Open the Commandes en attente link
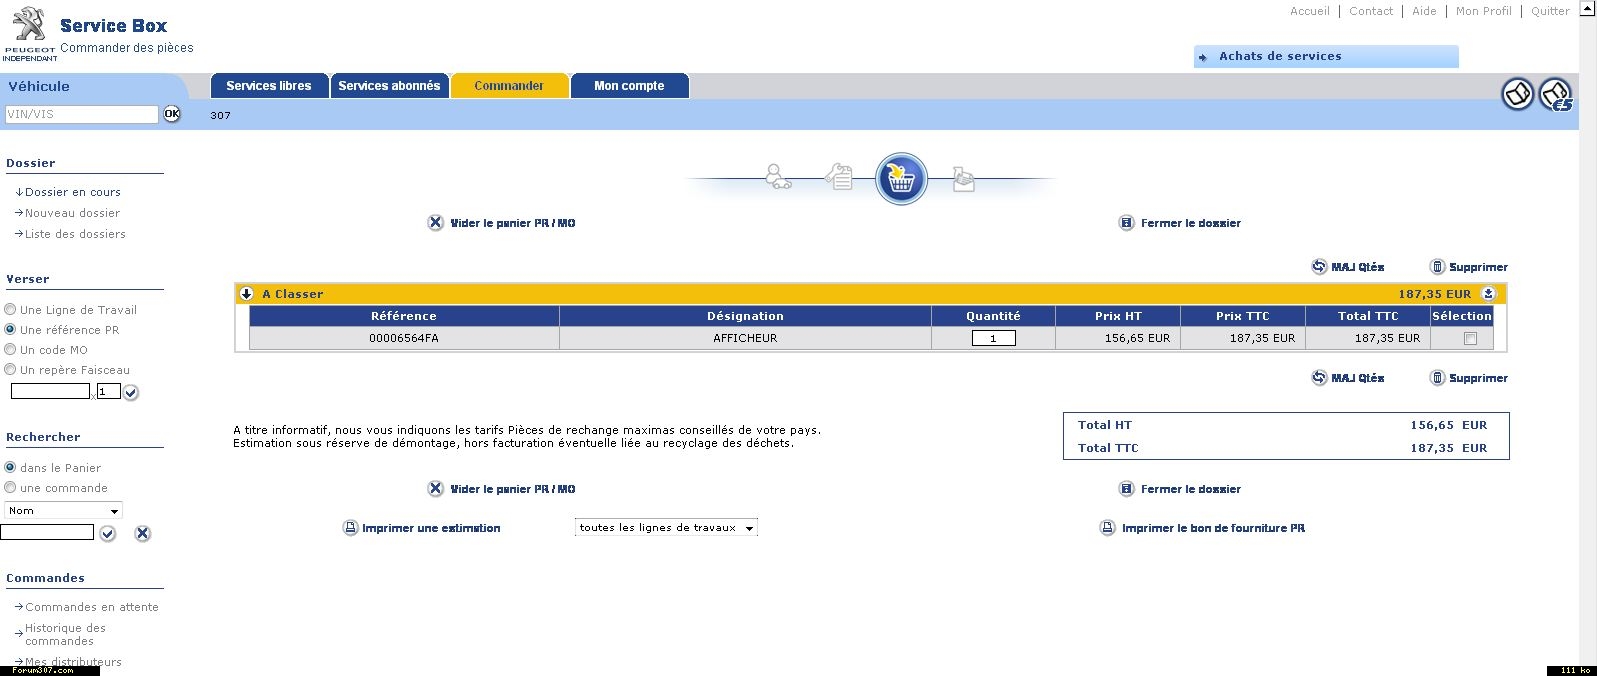 point(91,607)
